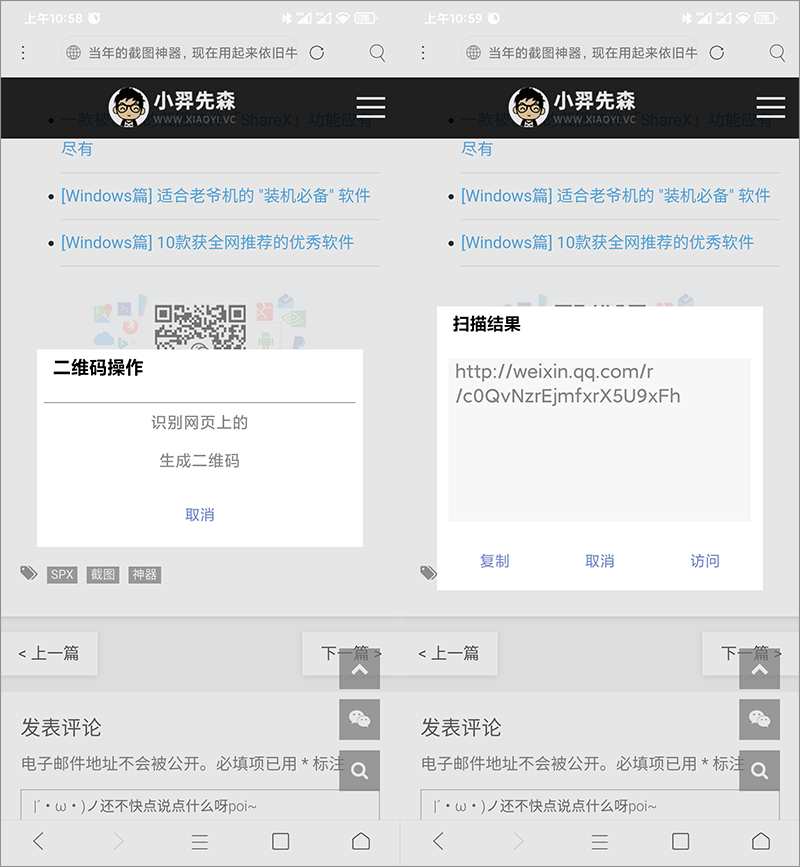Tap WeChat floating button on left phone
The image size is (800, 867).
point(359,719)
